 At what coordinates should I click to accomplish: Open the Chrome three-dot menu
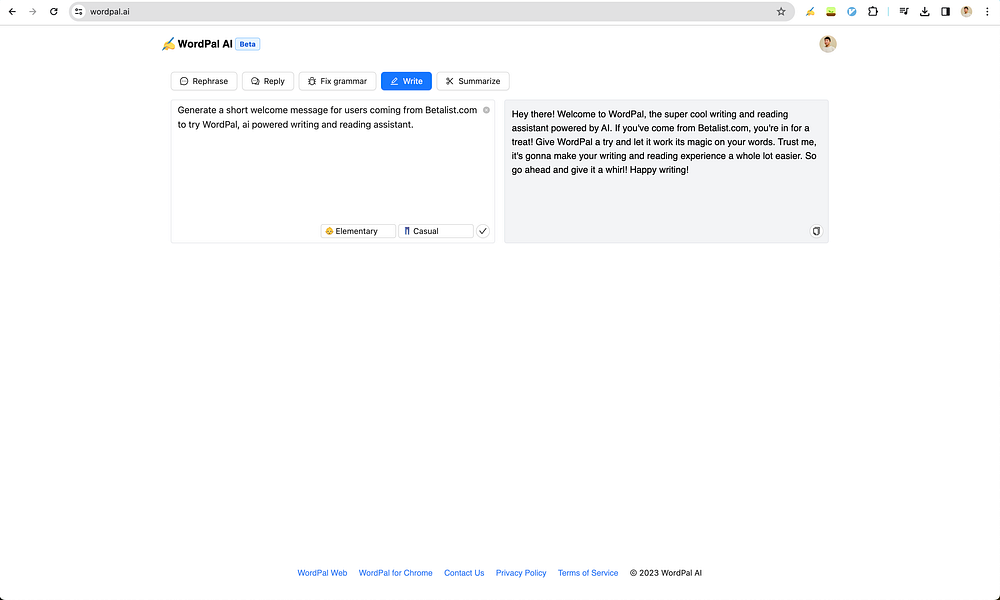(x=988, y=11)
